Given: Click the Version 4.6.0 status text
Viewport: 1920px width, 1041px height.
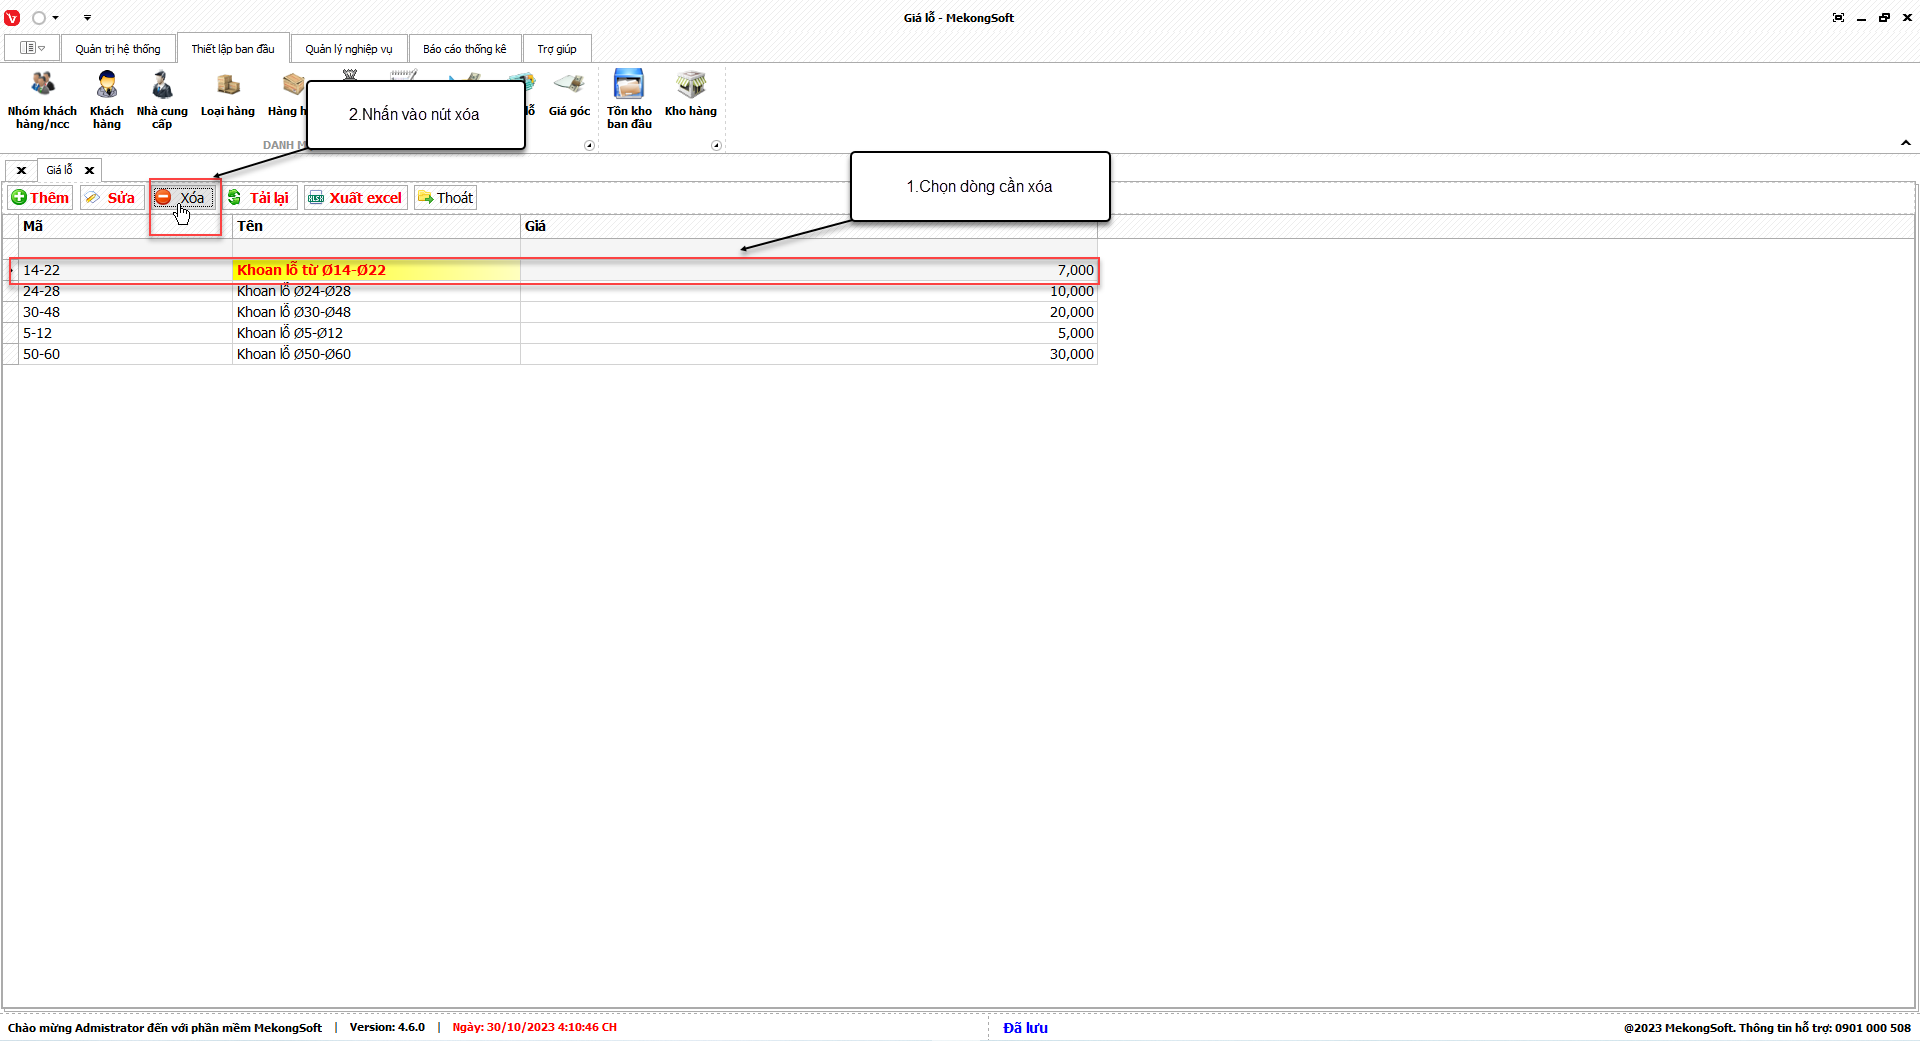Looking at the screenshot, I should click(387, 1027).
